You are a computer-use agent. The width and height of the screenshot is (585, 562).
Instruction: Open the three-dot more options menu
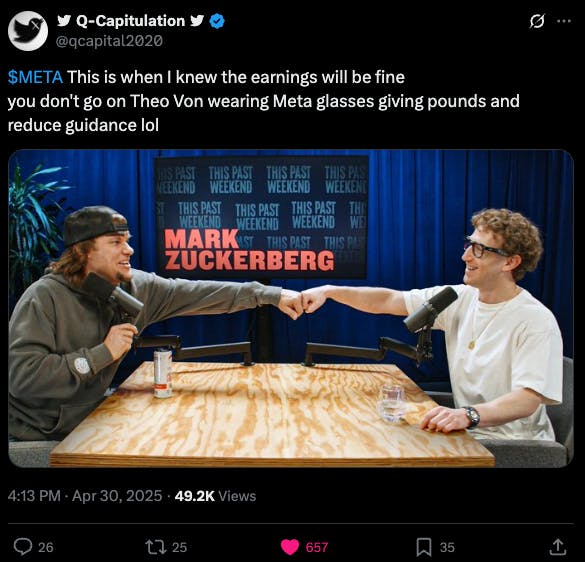pos(564,21)
